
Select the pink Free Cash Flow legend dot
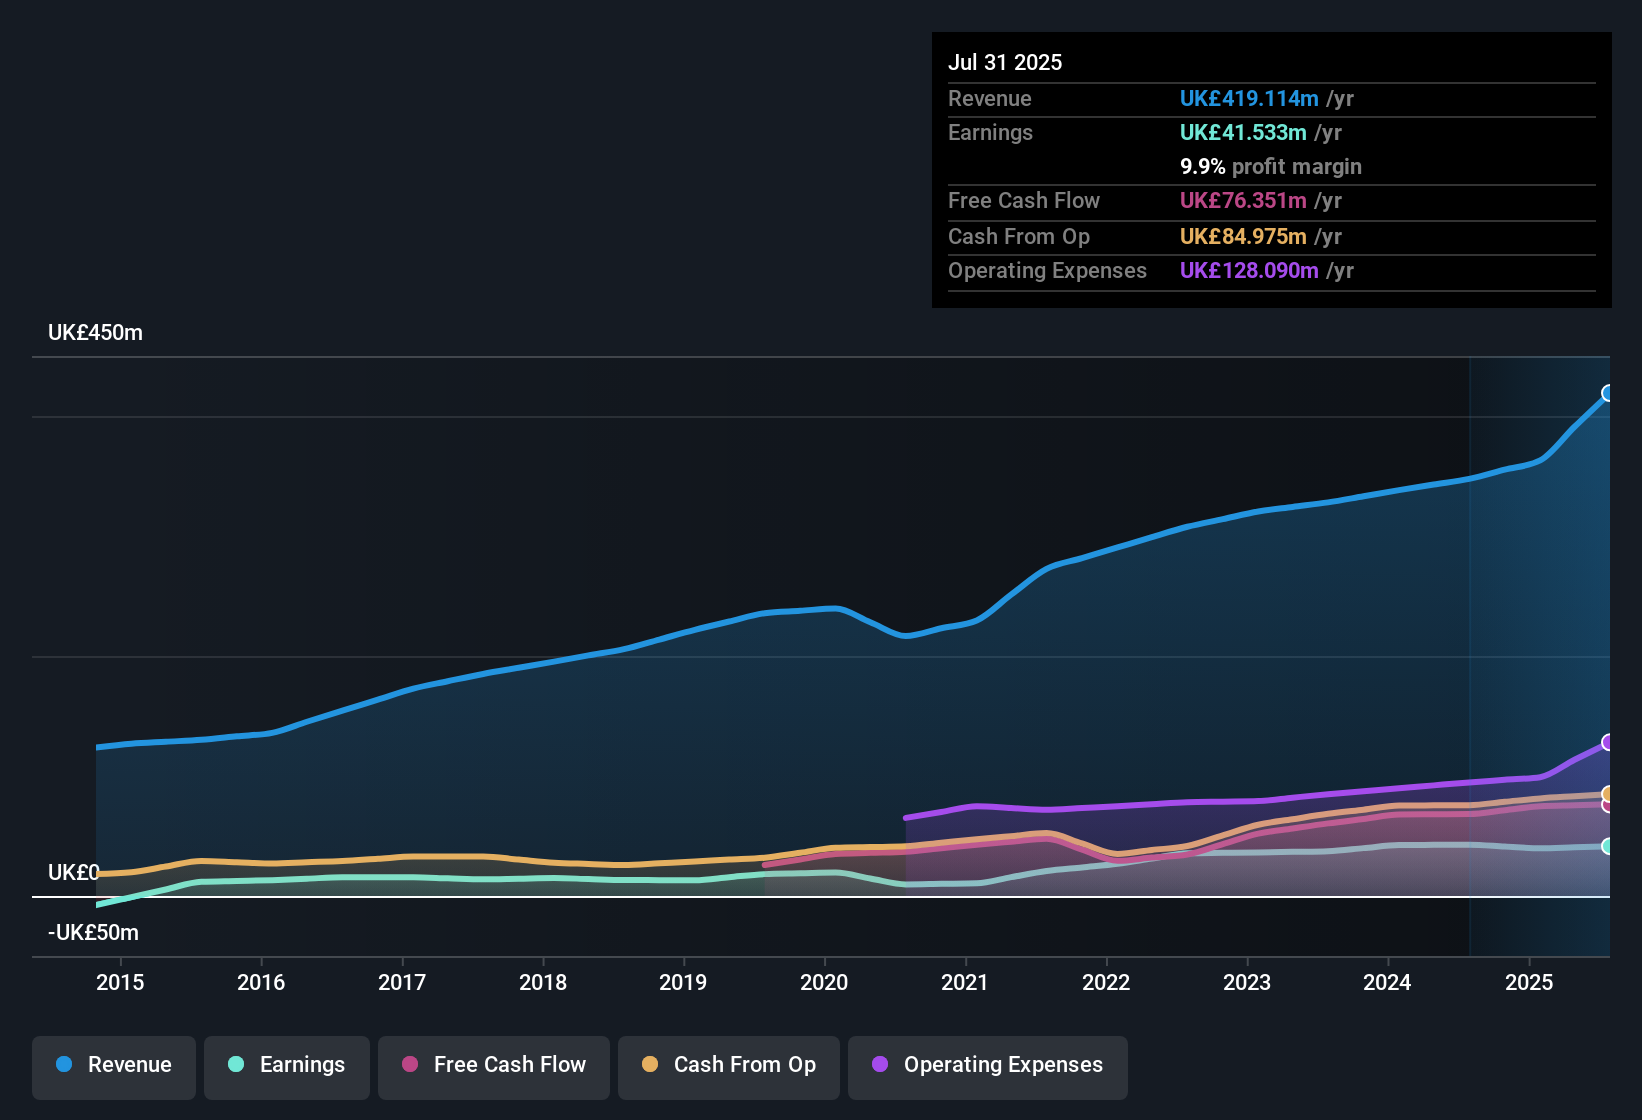click(410, 1065)
